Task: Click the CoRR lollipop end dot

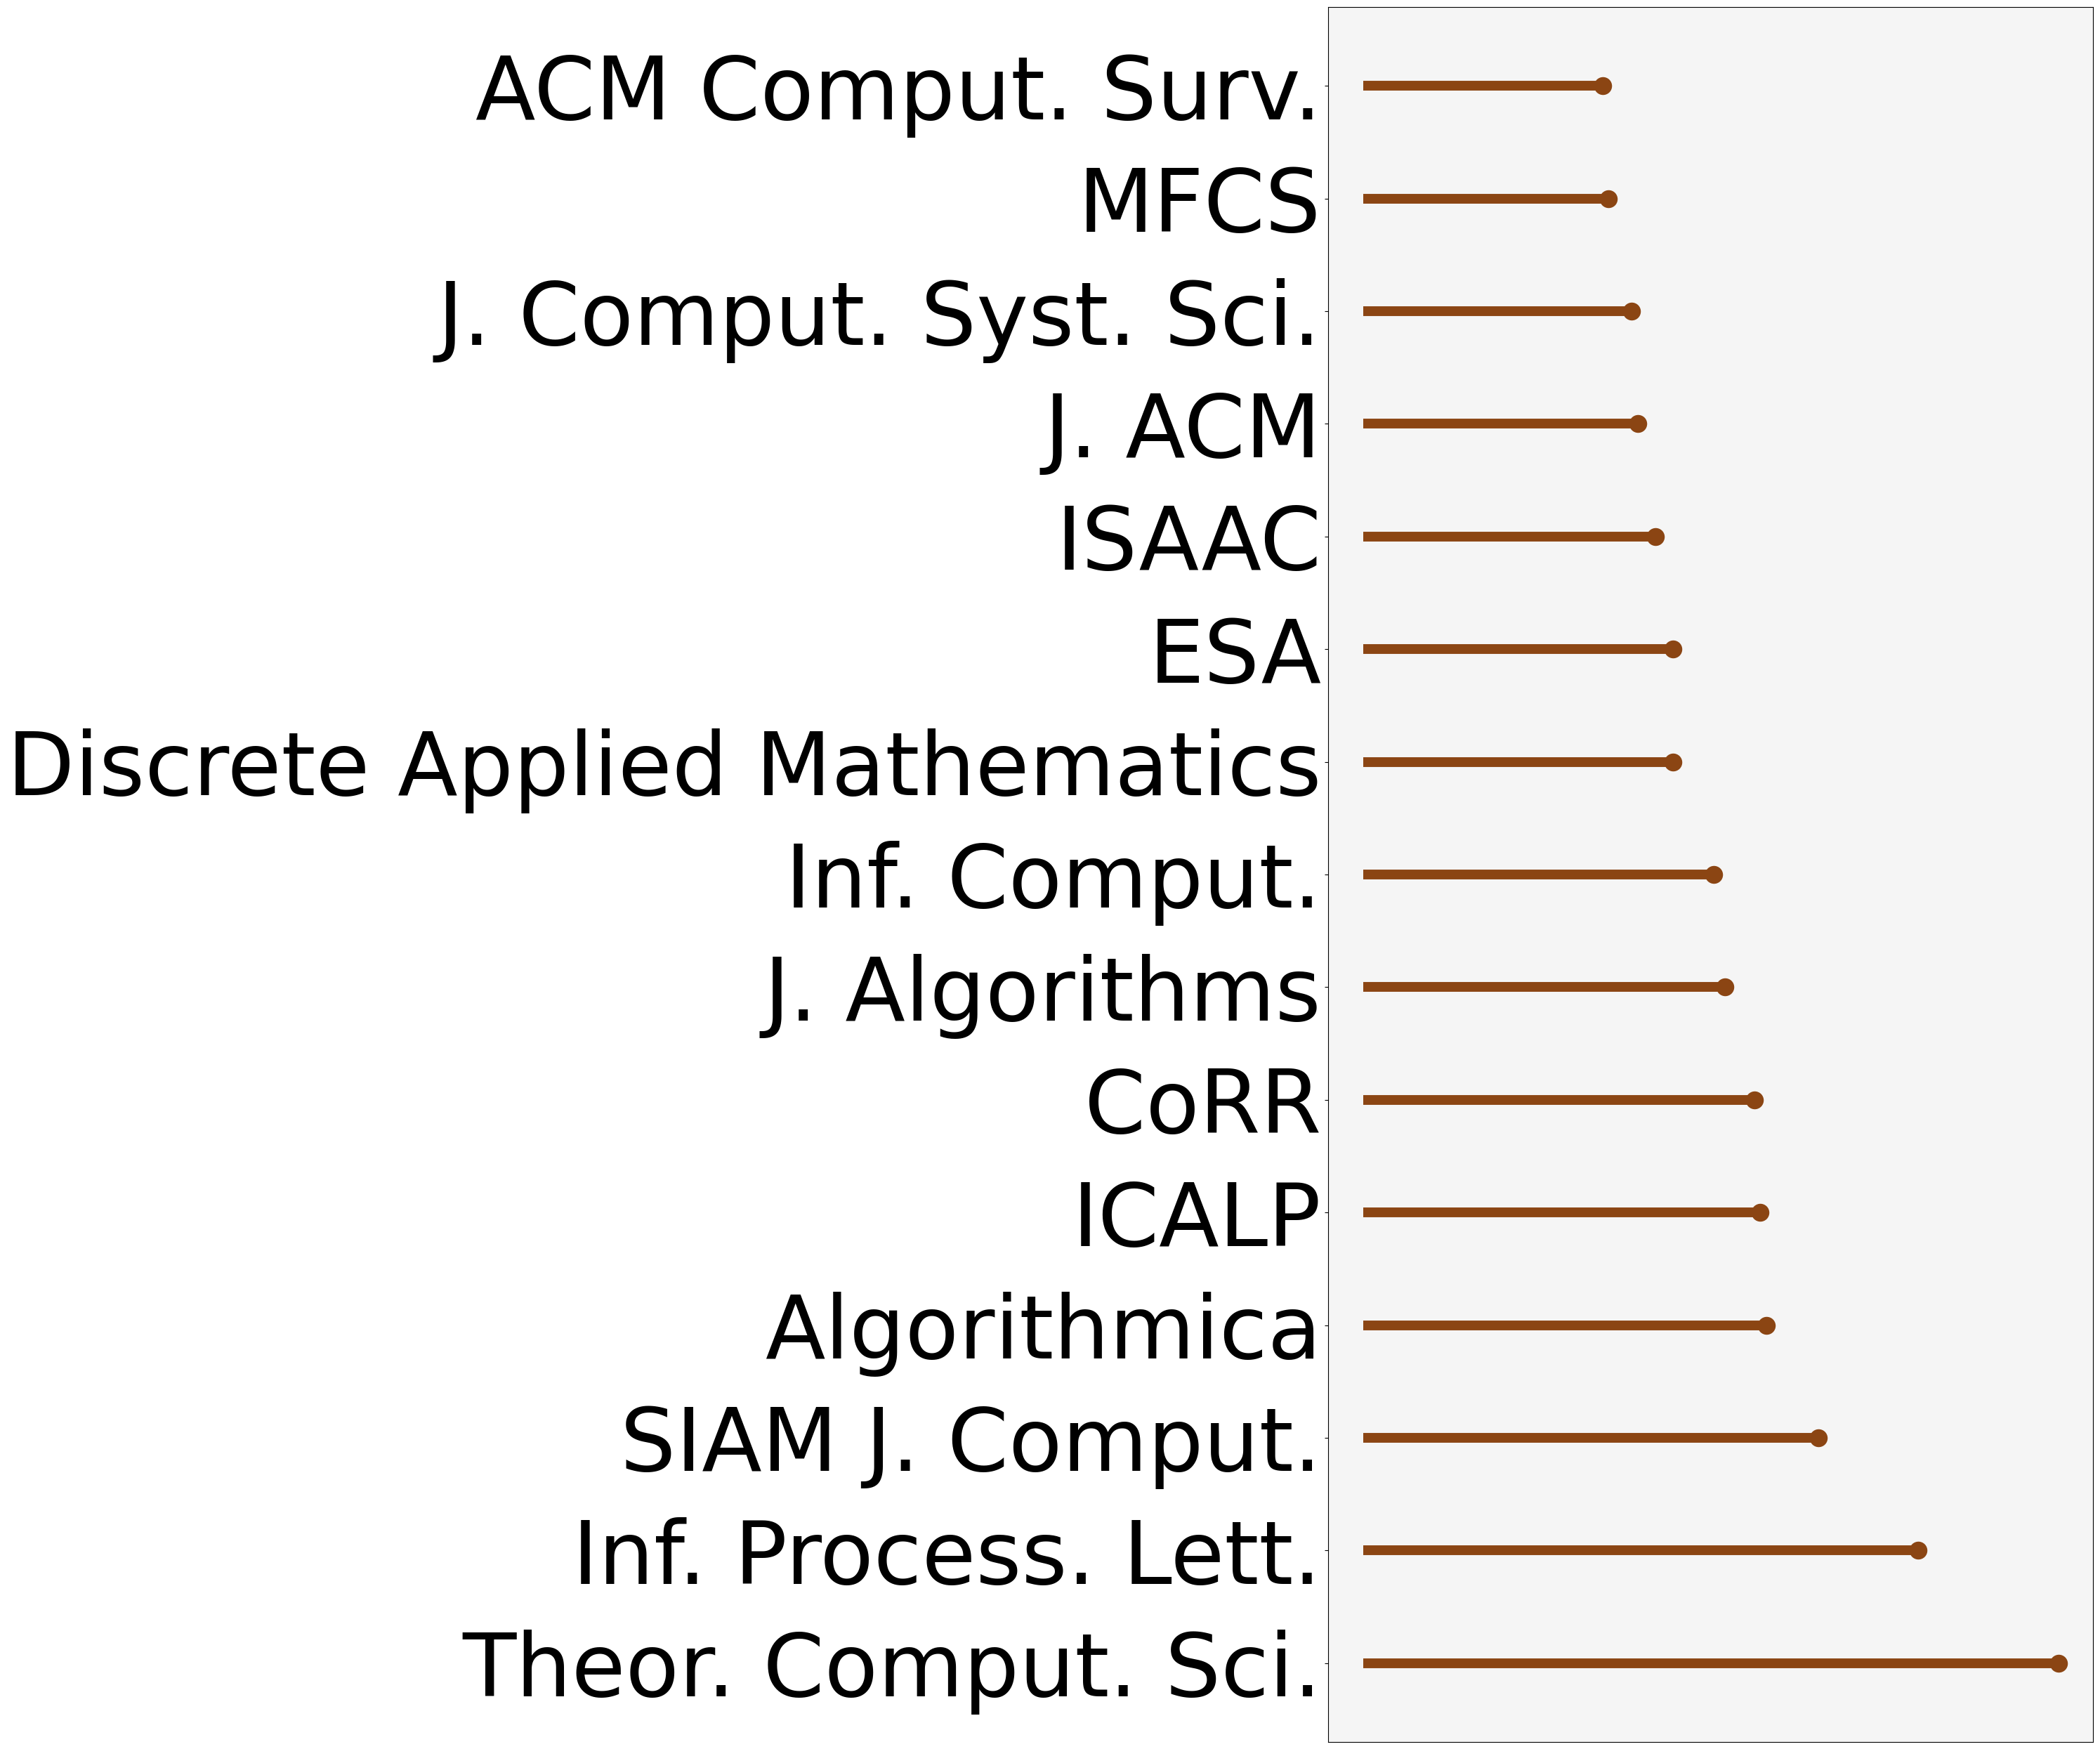Action: (1755, 1100)
